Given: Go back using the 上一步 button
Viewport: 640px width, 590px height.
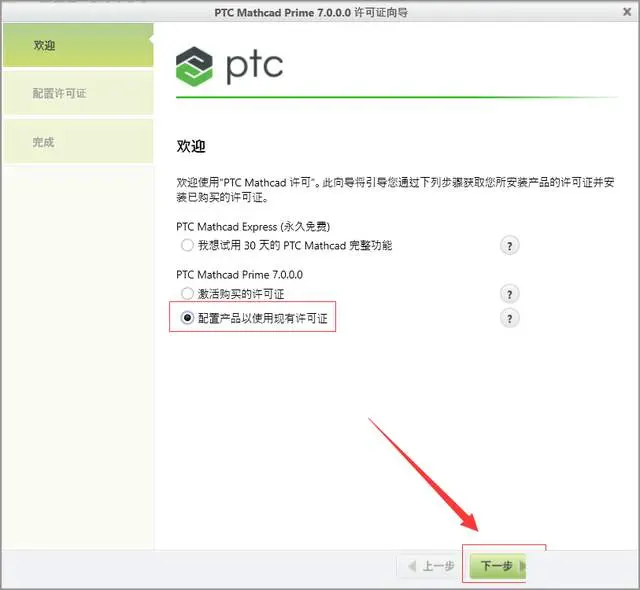Looking at the screenshot, I should pos(431,566).
